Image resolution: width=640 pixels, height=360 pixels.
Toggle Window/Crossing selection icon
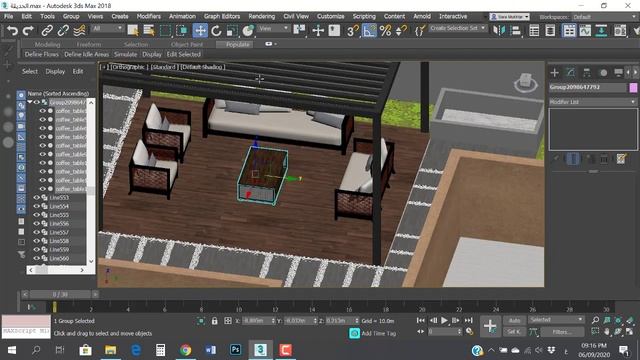(x=182, y=31)
